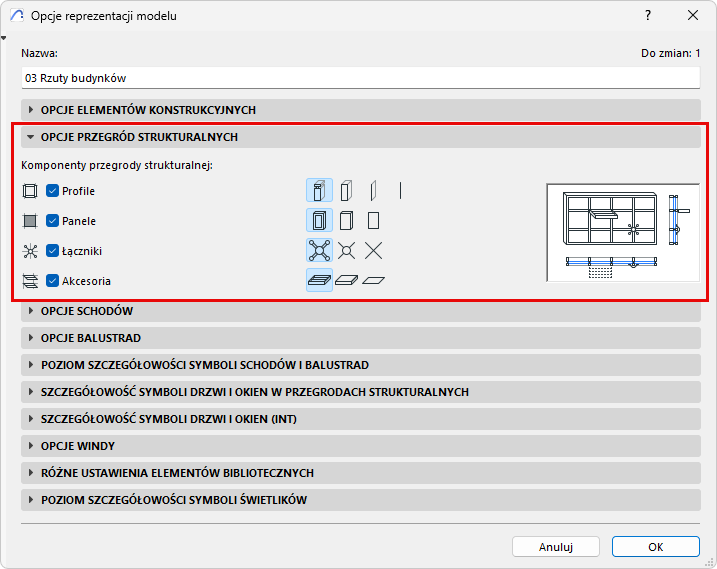Select full detail Profile display icon
Image resolution: width=717 pixels, height=569 pixels.
pos(319,191)
